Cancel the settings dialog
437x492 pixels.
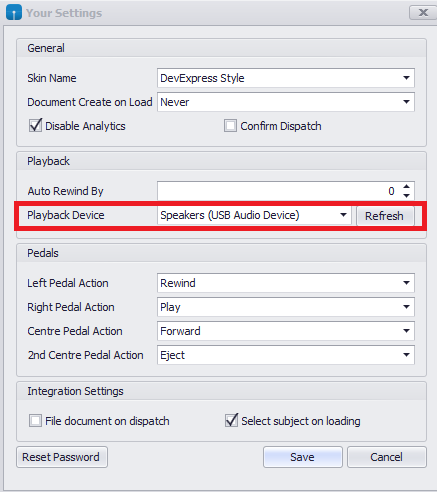387,457
